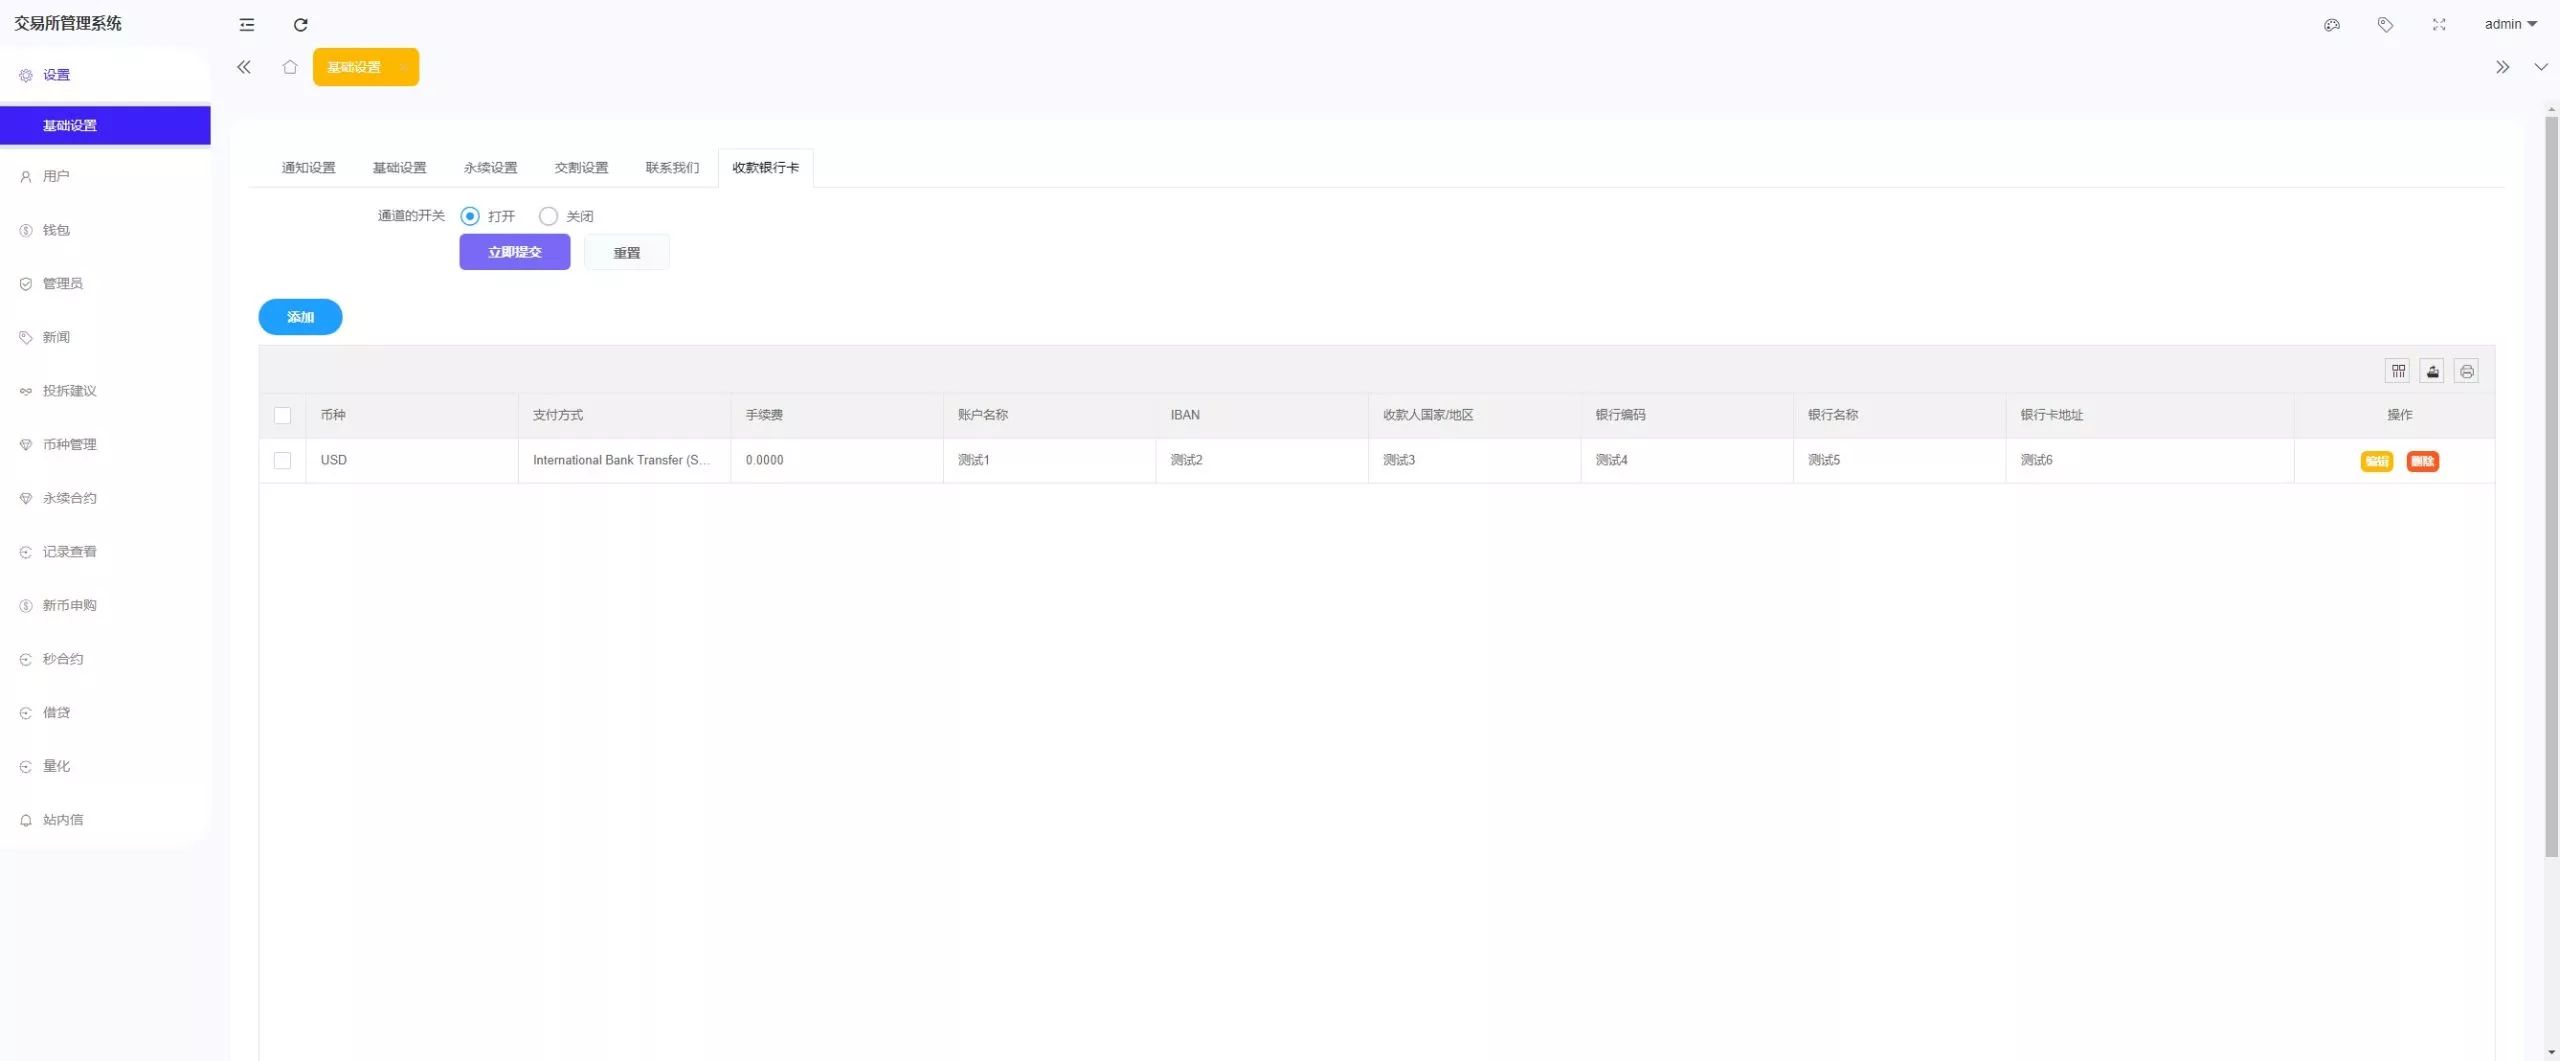Collapse the sidebar menu icon
Viewport: 2560px width, 1061px height.
click(247, 25)
